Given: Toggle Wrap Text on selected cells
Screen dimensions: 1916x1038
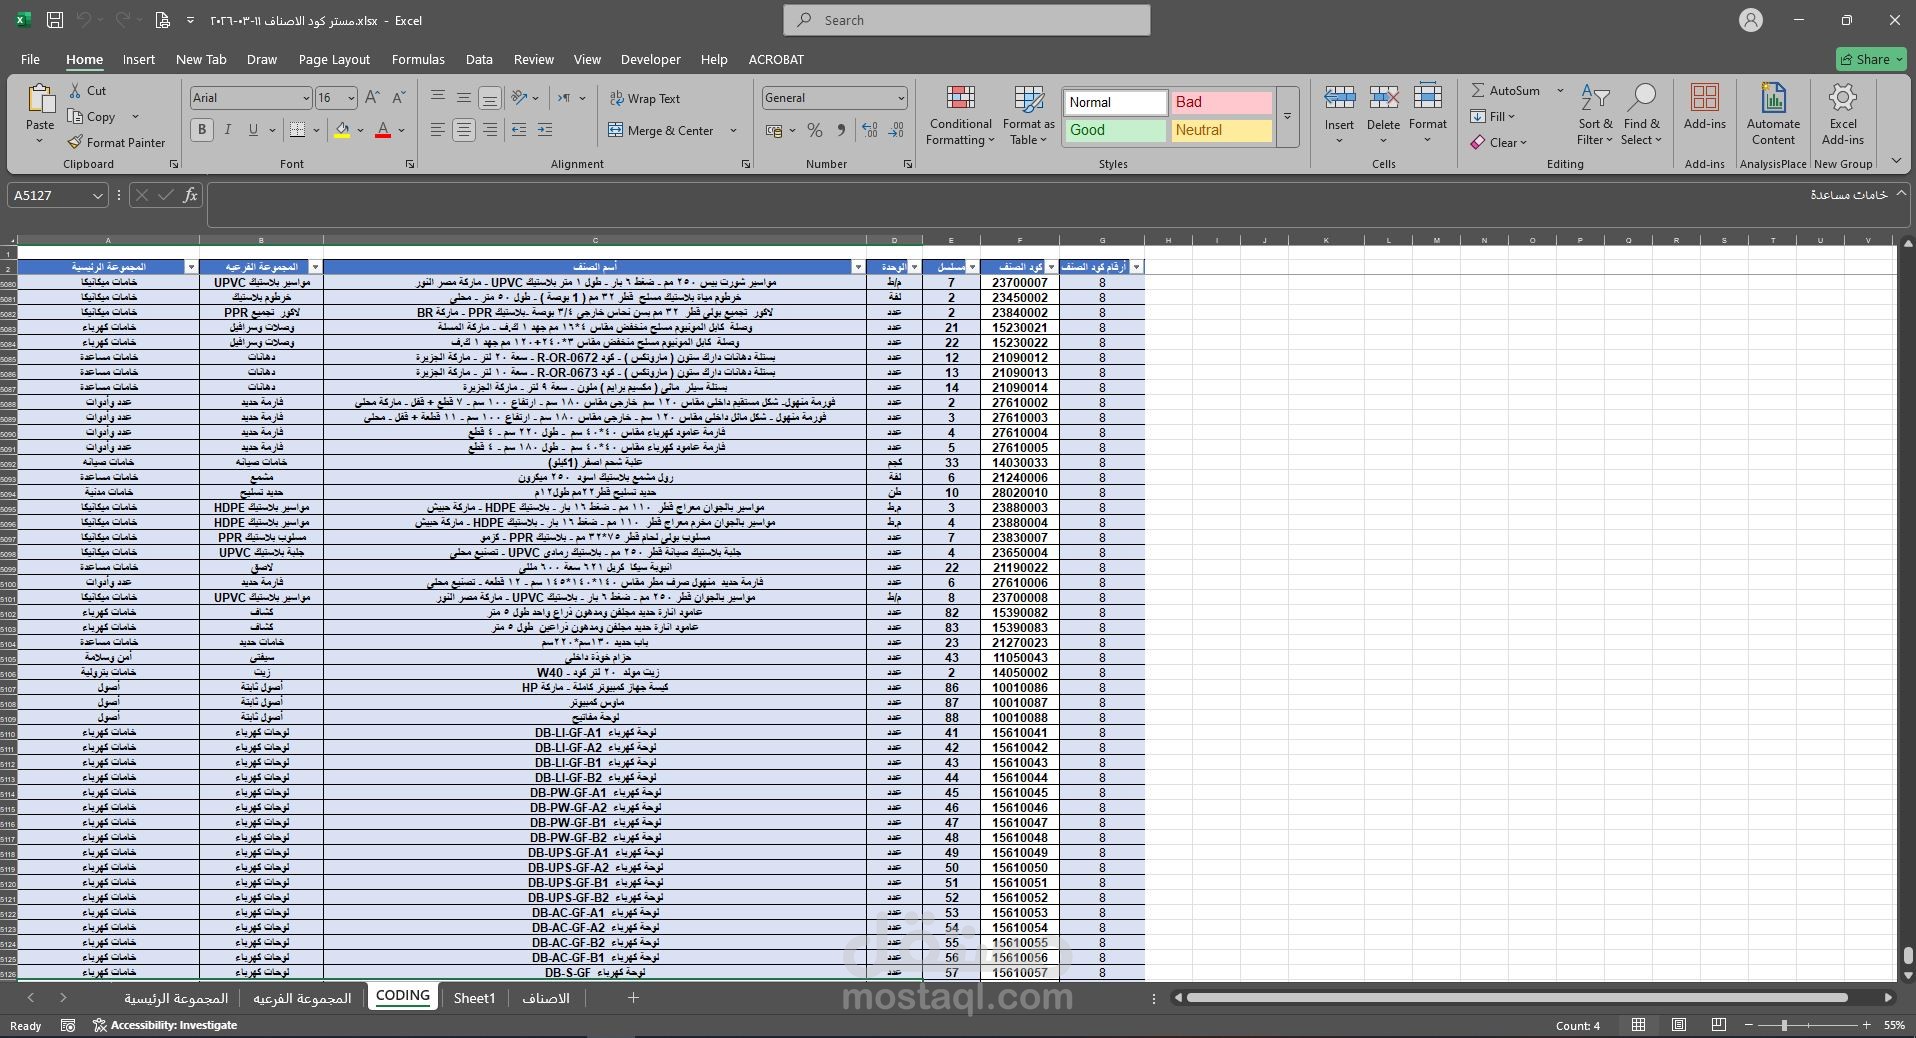Looking at the screenshot, I should 644,99.
